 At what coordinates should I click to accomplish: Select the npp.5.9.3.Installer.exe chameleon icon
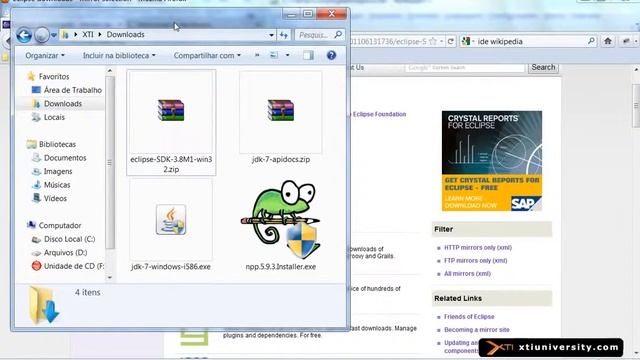[281, 220]
